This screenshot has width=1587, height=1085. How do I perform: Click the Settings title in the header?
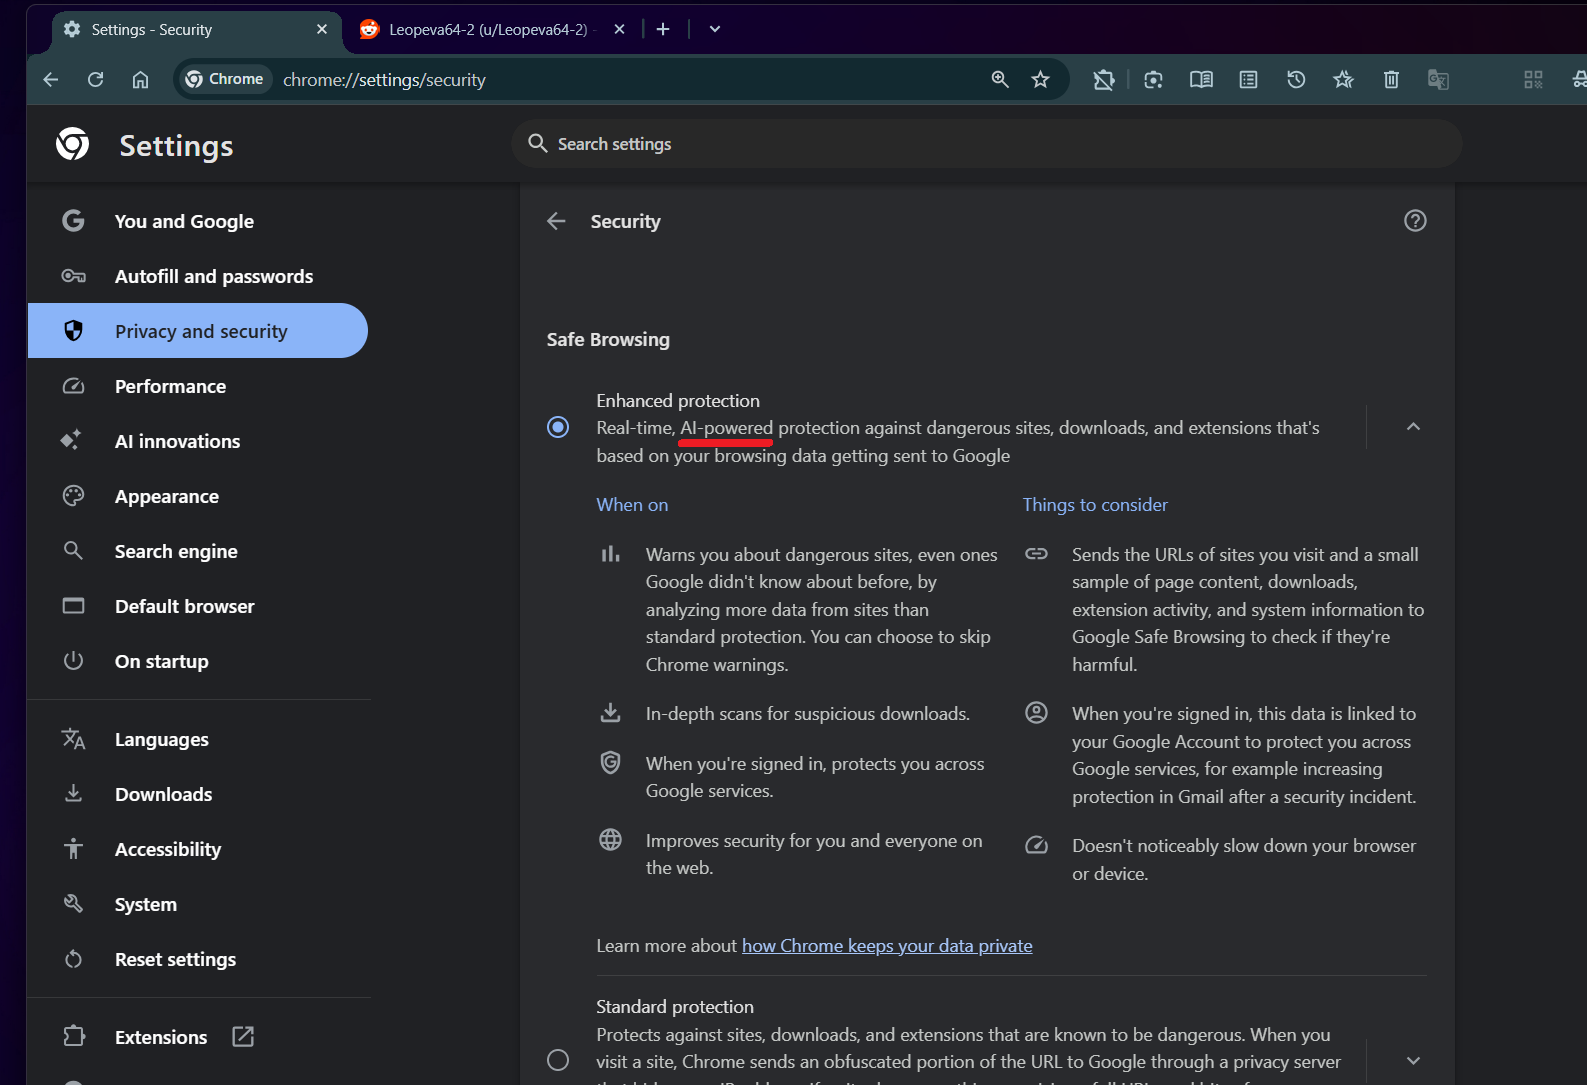176,146
